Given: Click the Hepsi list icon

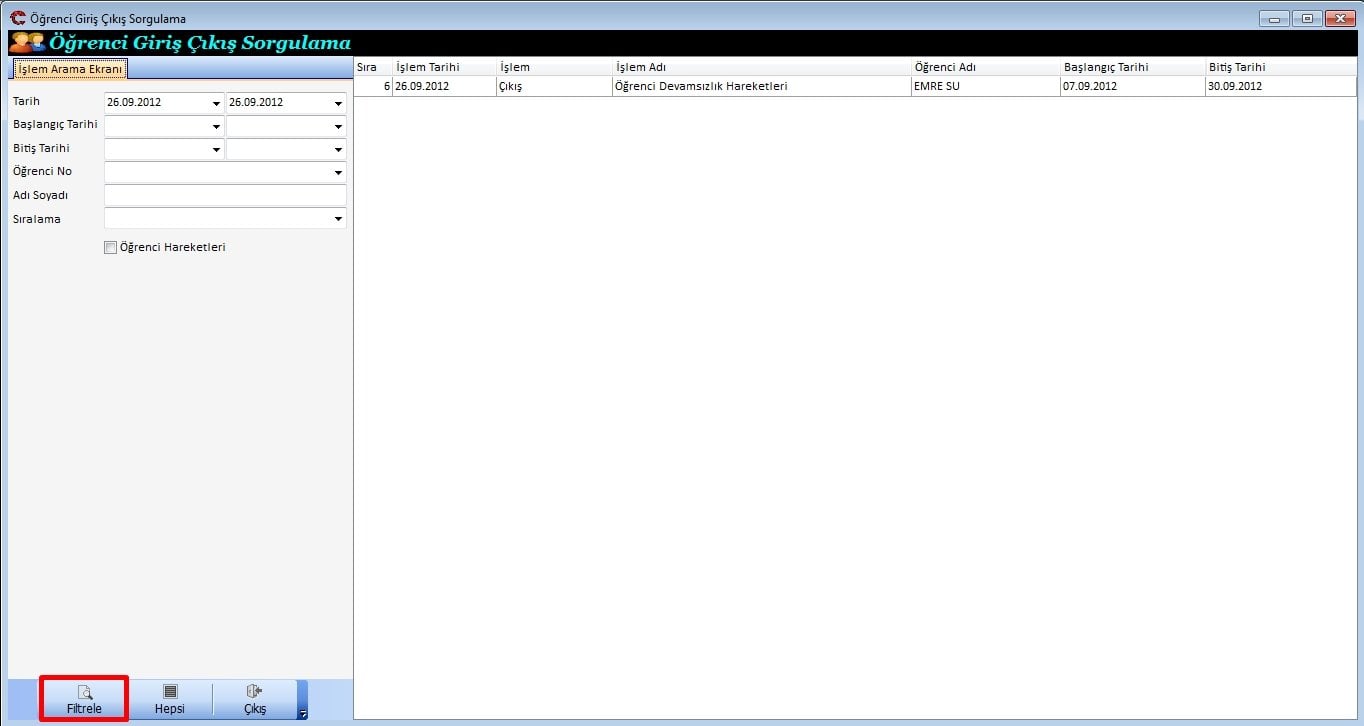Looking at the screenshot, I should (x=170, y=691).
